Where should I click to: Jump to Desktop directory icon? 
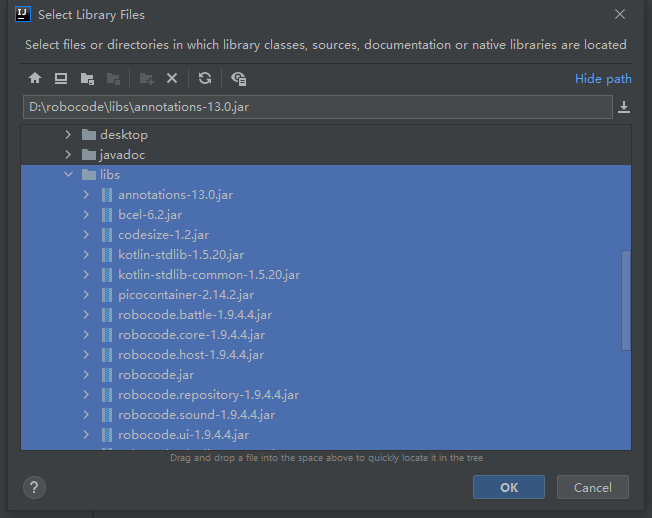pos(61,78)
